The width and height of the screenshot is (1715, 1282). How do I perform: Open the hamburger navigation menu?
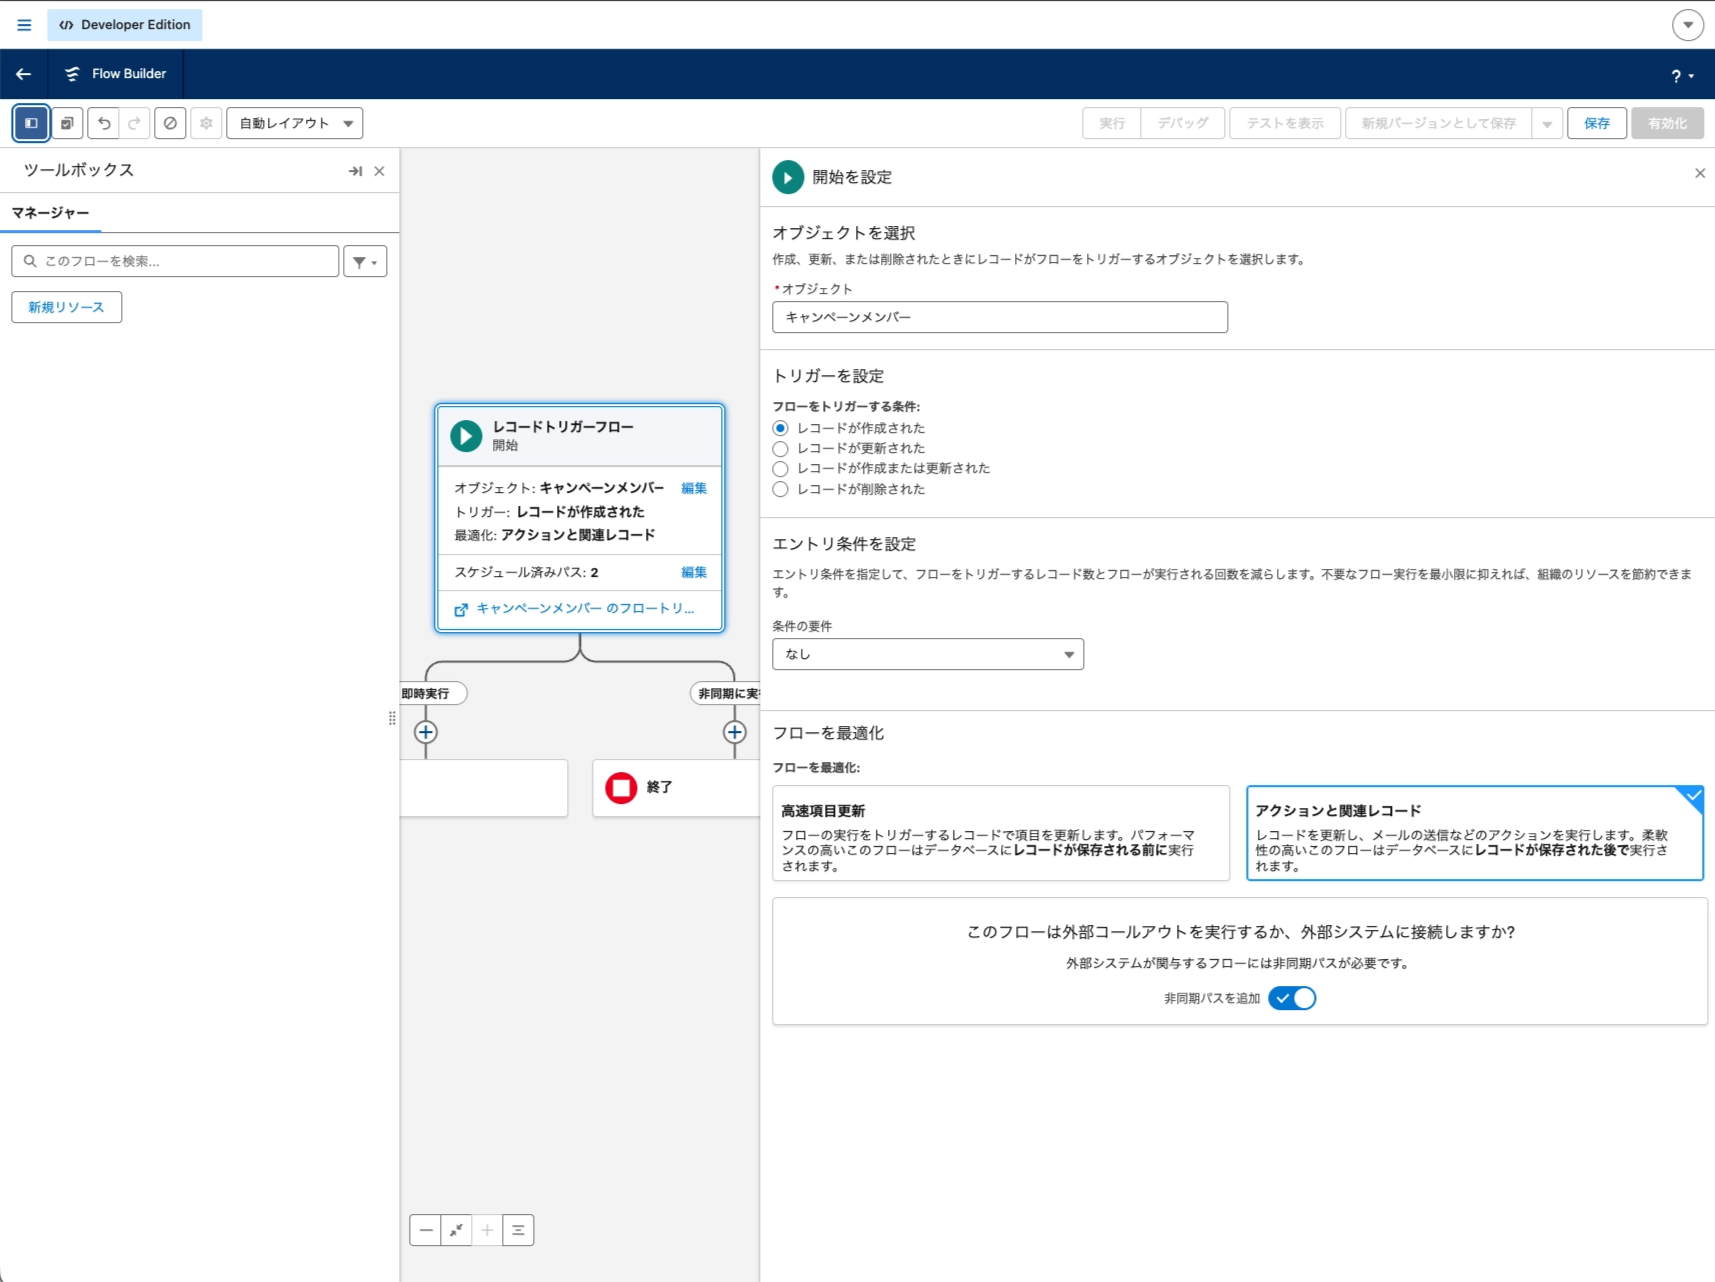coord(24,25)
